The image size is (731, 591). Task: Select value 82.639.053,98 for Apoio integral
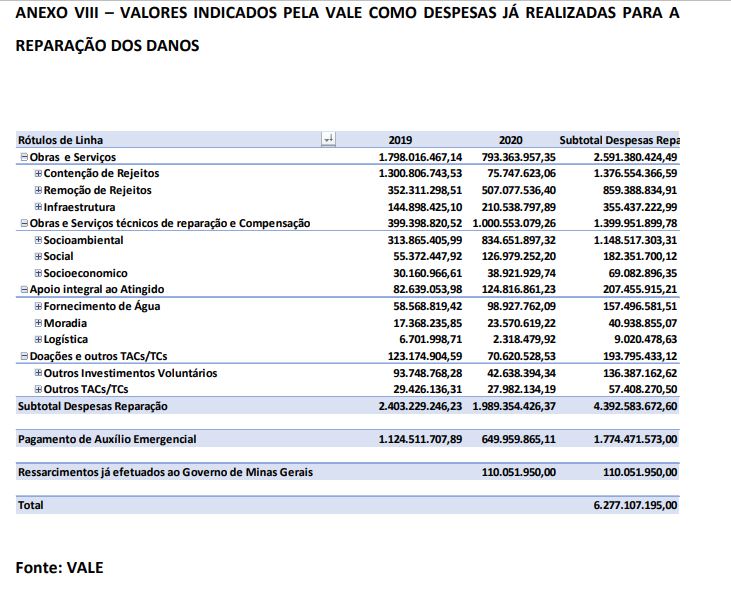428,289
